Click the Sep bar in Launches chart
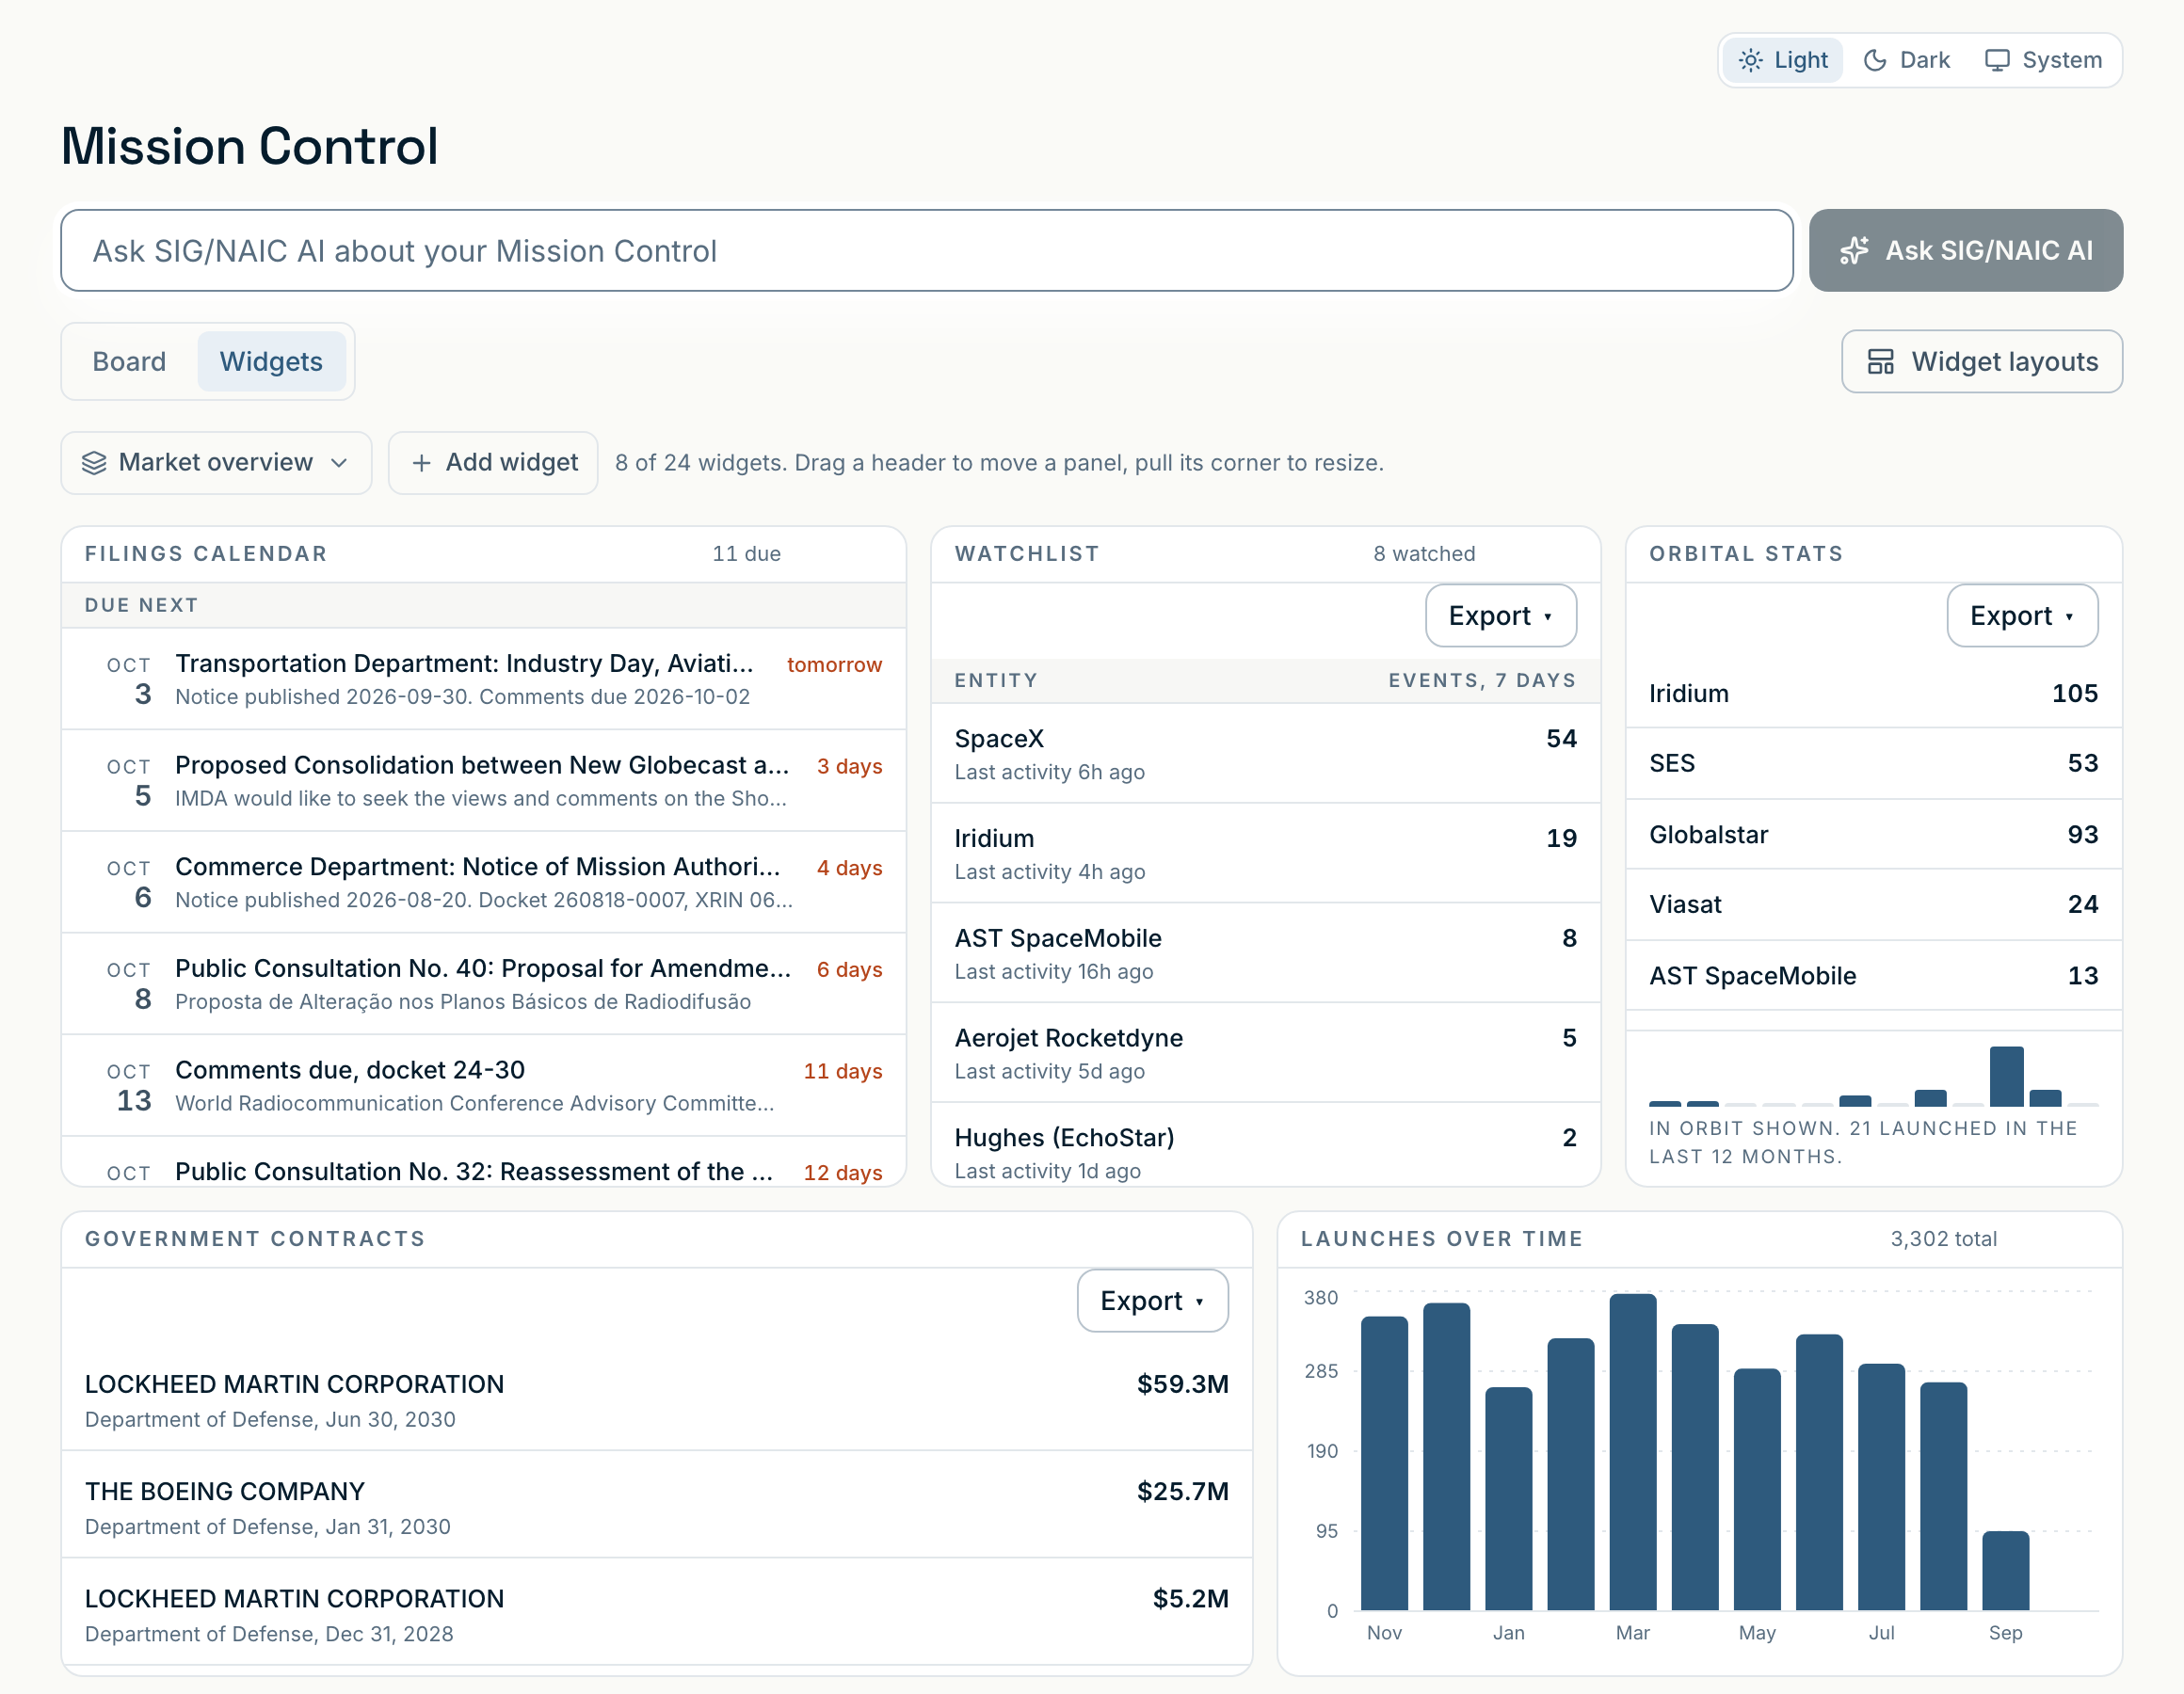The image size is (2184, 1694). pos(2005,1570)
